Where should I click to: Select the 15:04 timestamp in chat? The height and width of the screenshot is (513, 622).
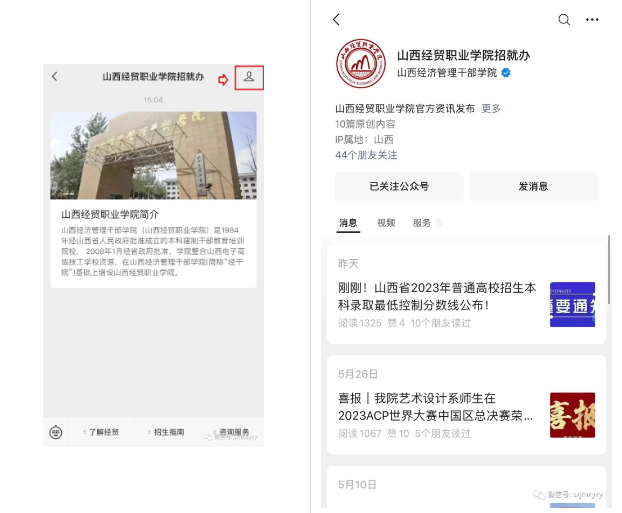click(153, 100)
